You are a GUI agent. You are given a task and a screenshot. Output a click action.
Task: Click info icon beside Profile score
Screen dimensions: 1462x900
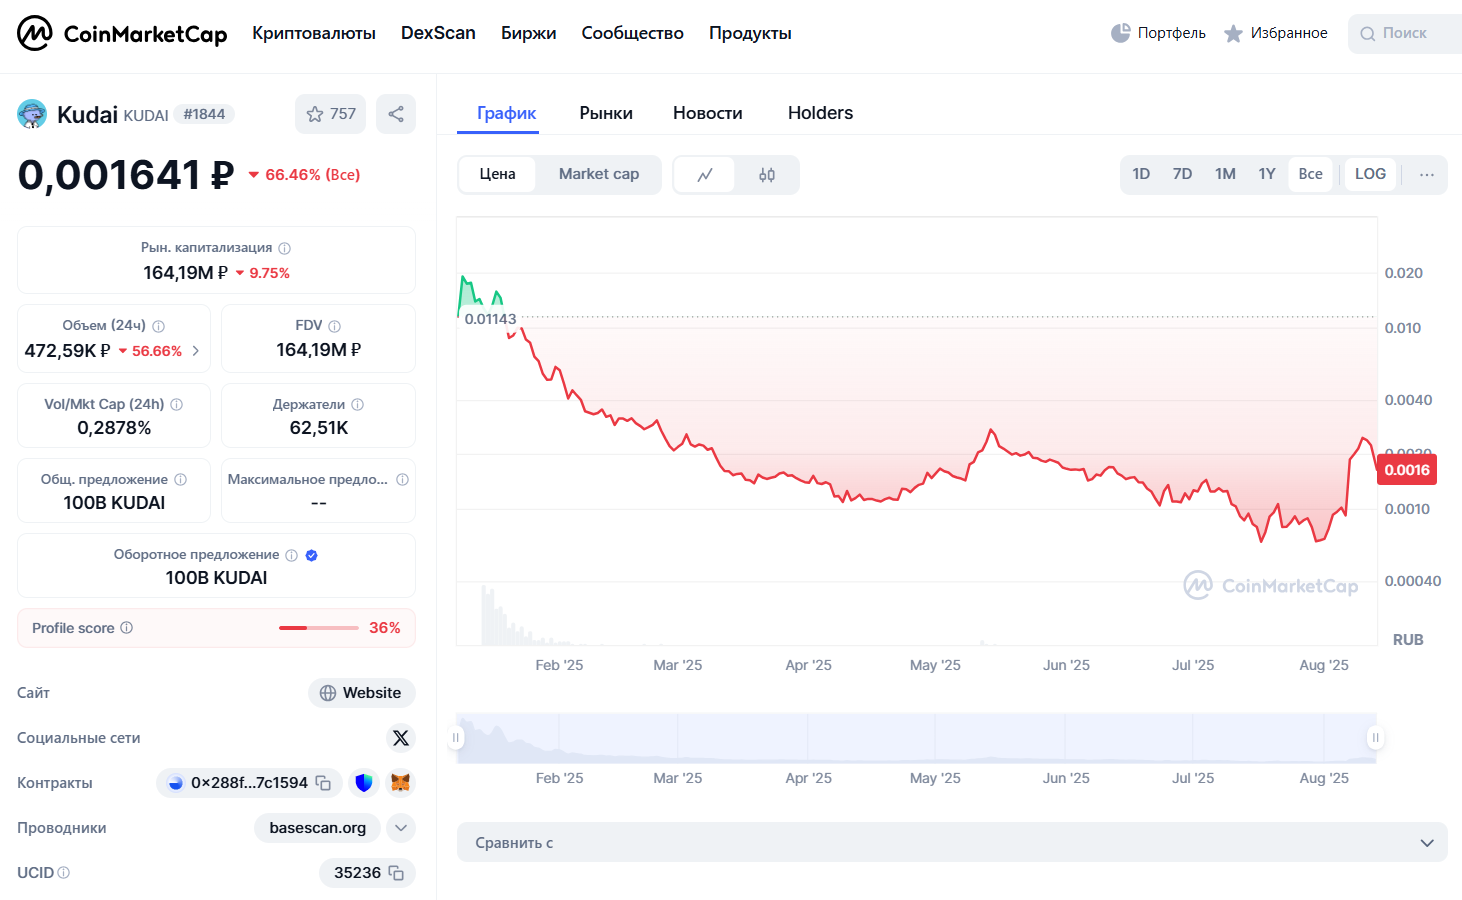tap(127, 628)
